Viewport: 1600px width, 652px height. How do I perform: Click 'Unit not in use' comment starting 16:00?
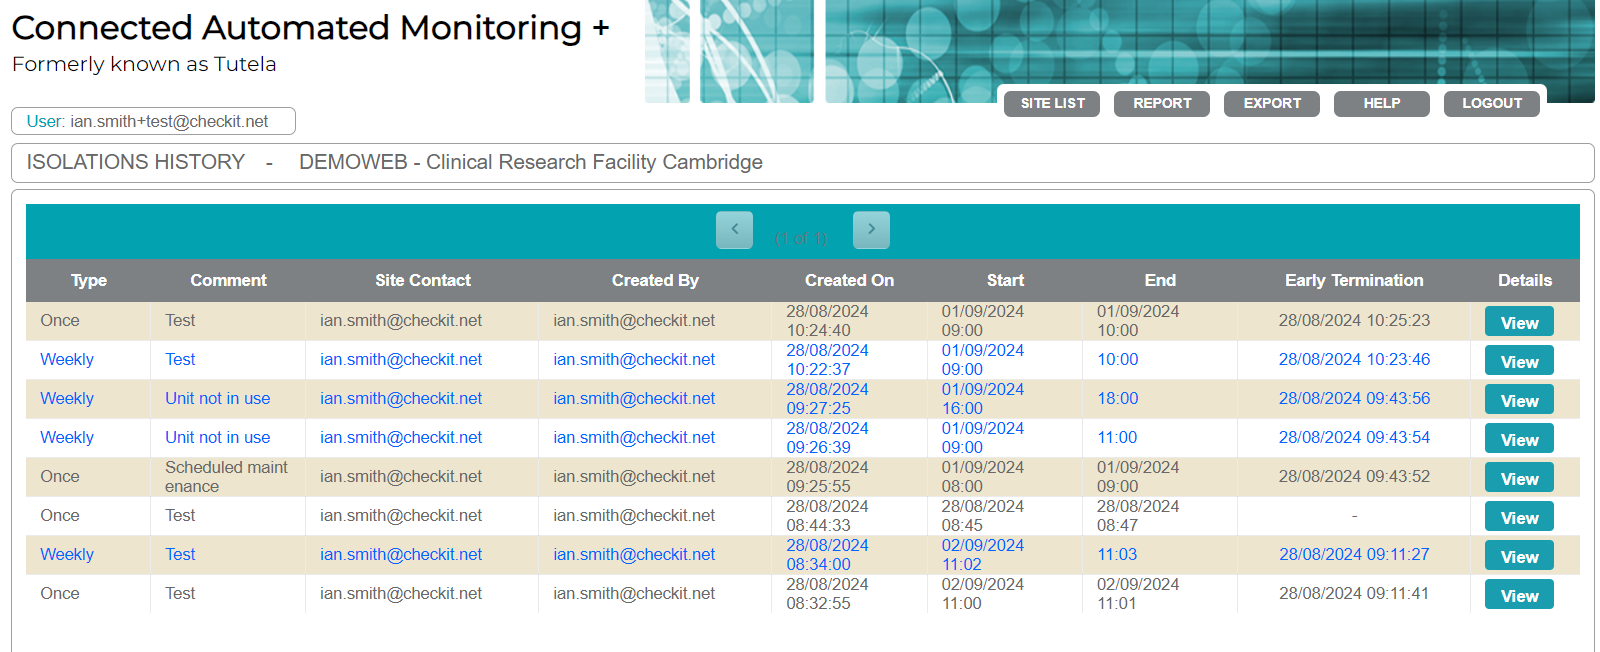click(x=217, y=399)
